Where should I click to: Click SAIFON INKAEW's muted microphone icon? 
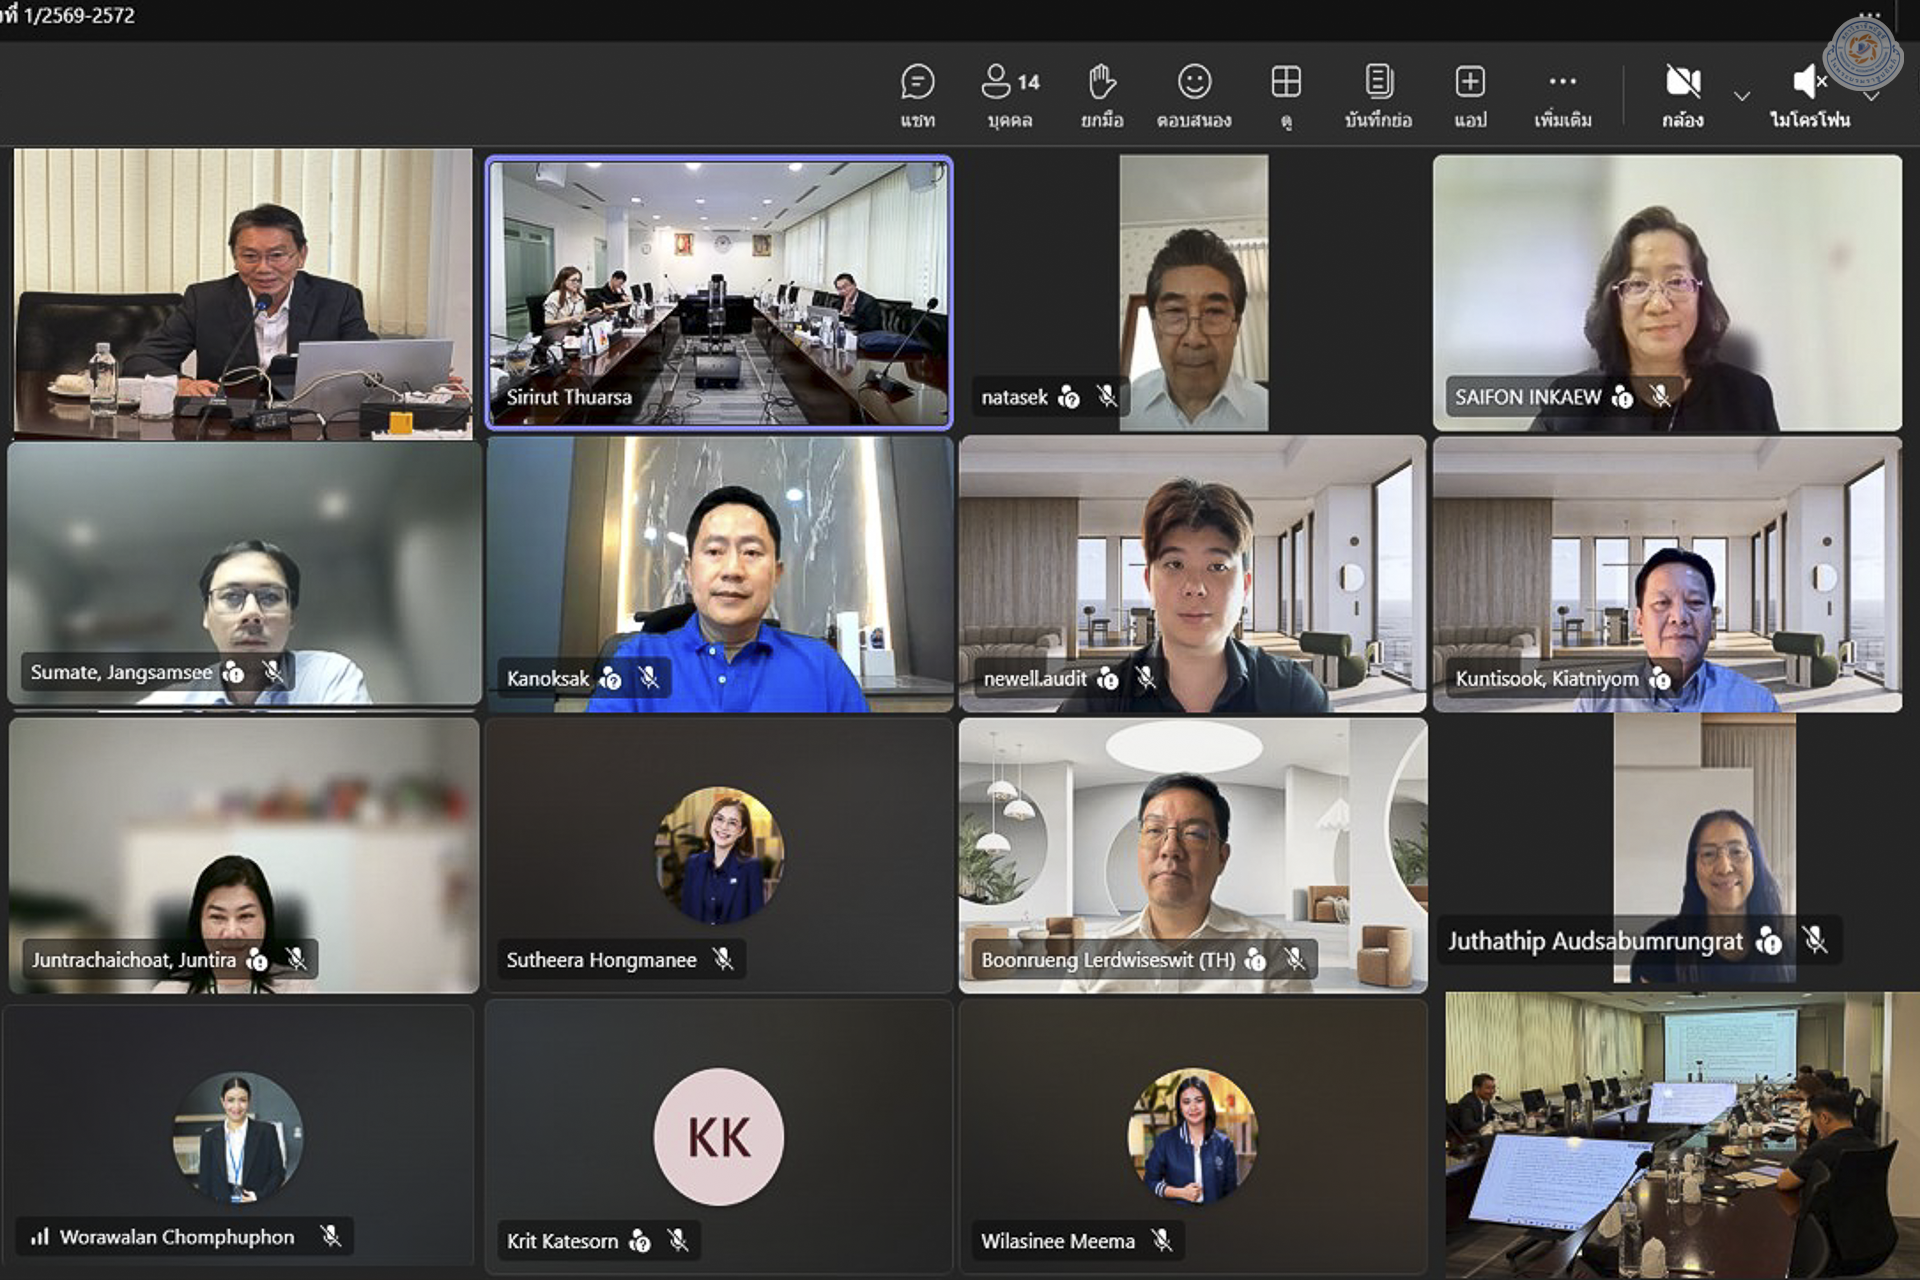[x=1660, y=397]
